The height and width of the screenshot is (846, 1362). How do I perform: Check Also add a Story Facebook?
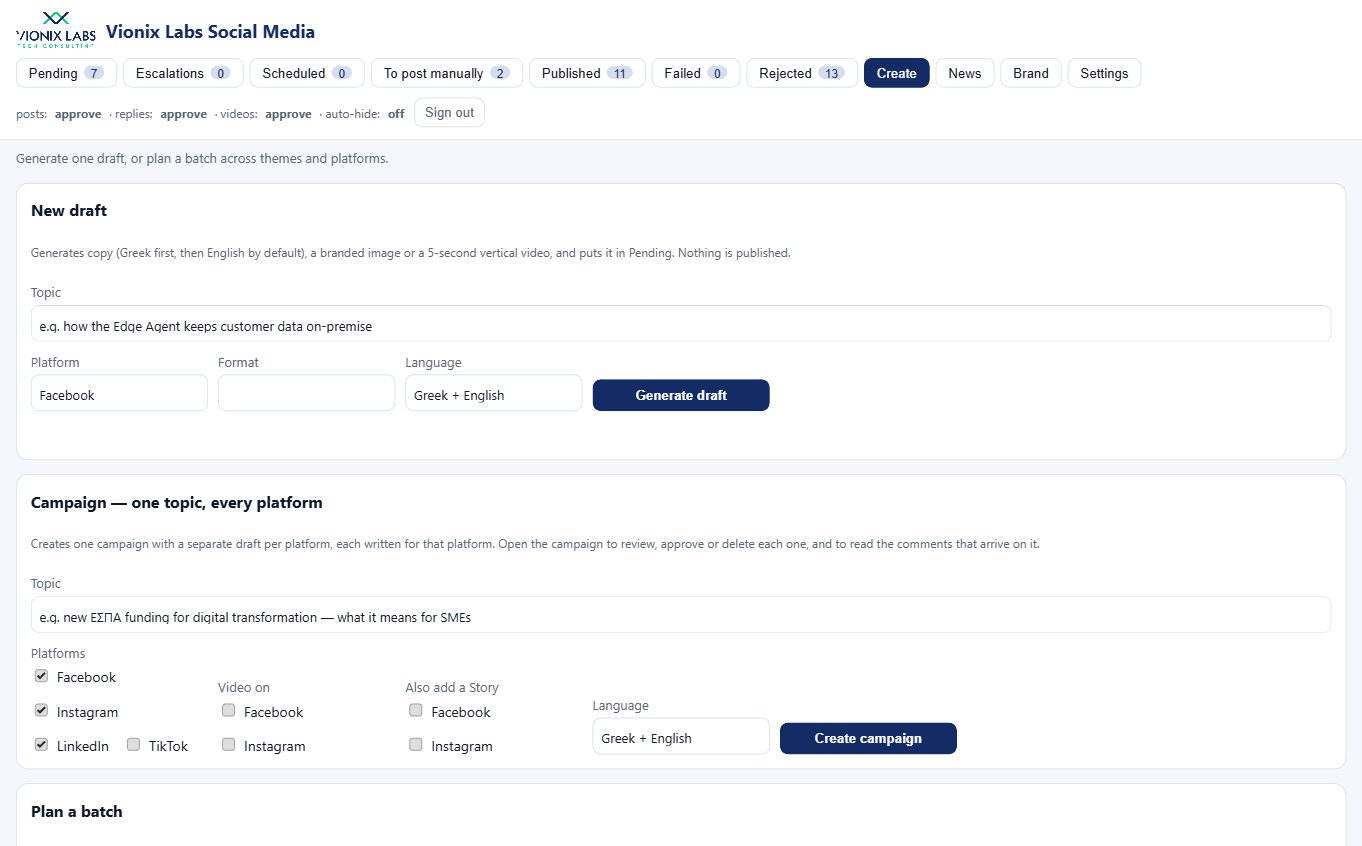tap(415, 711)
